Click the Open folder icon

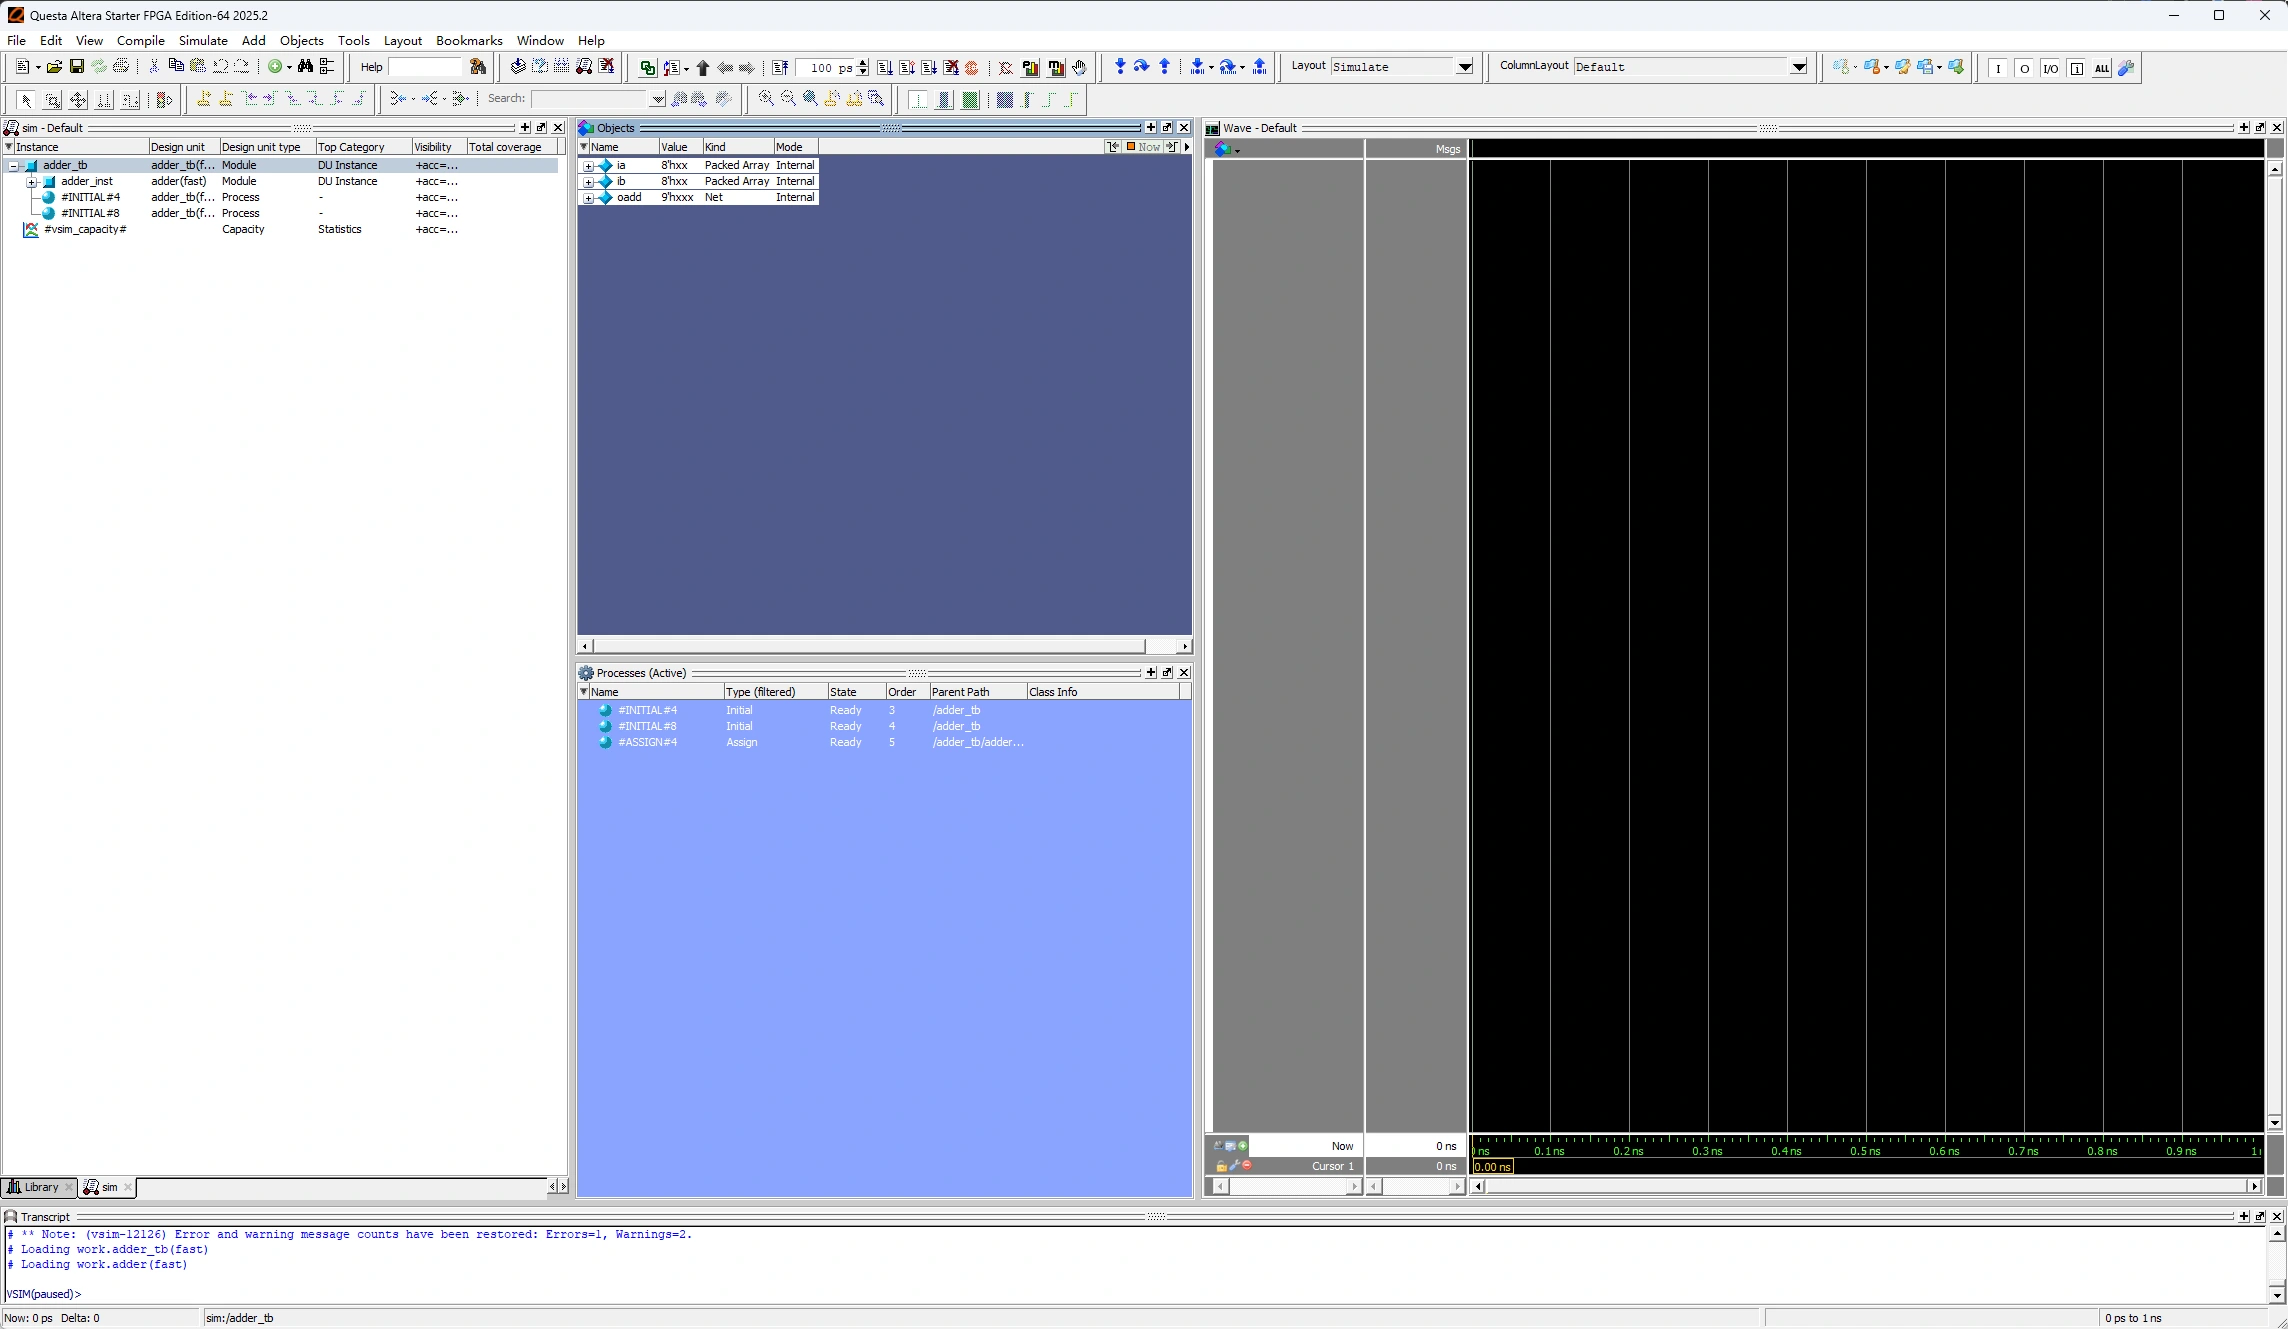coord(54,67)
